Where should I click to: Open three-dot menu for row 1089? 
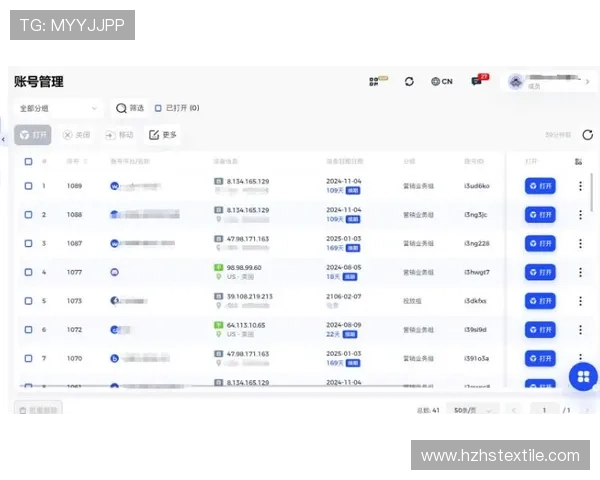pos(580,186)
